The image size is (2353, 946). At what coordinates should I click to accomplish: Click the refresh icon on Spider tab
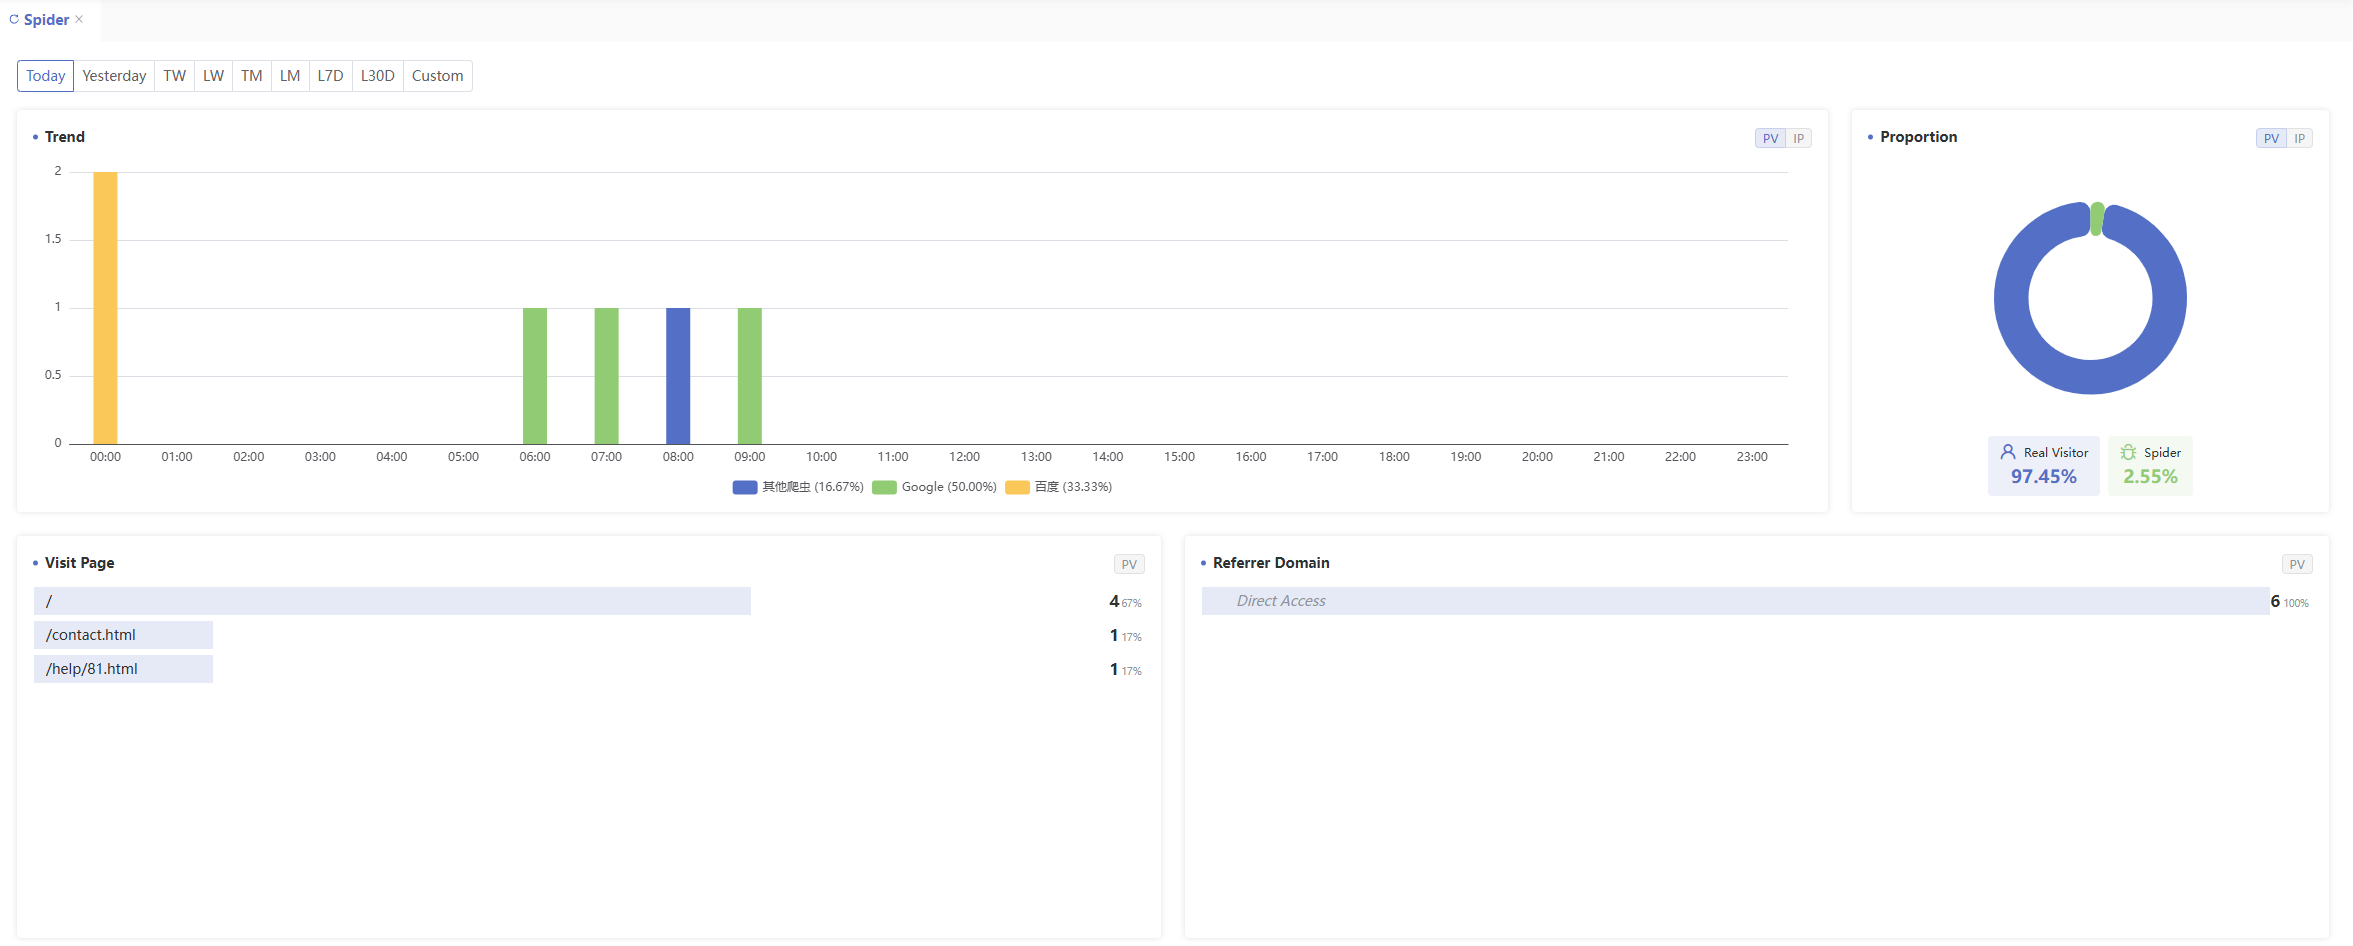(x=14, y=19)
